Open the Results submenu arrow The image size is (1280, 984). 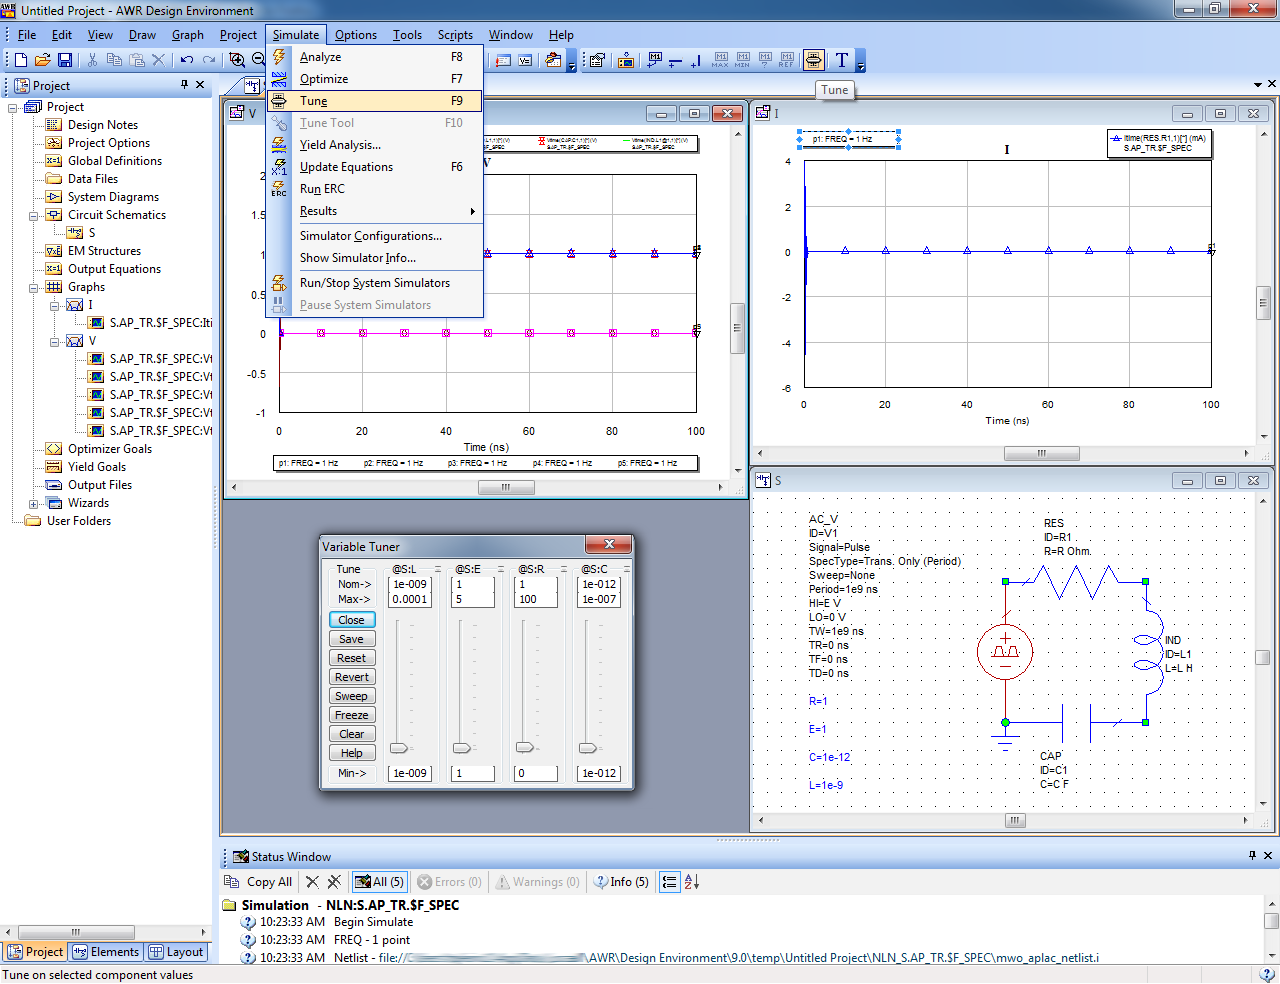[x=473, y=211]
